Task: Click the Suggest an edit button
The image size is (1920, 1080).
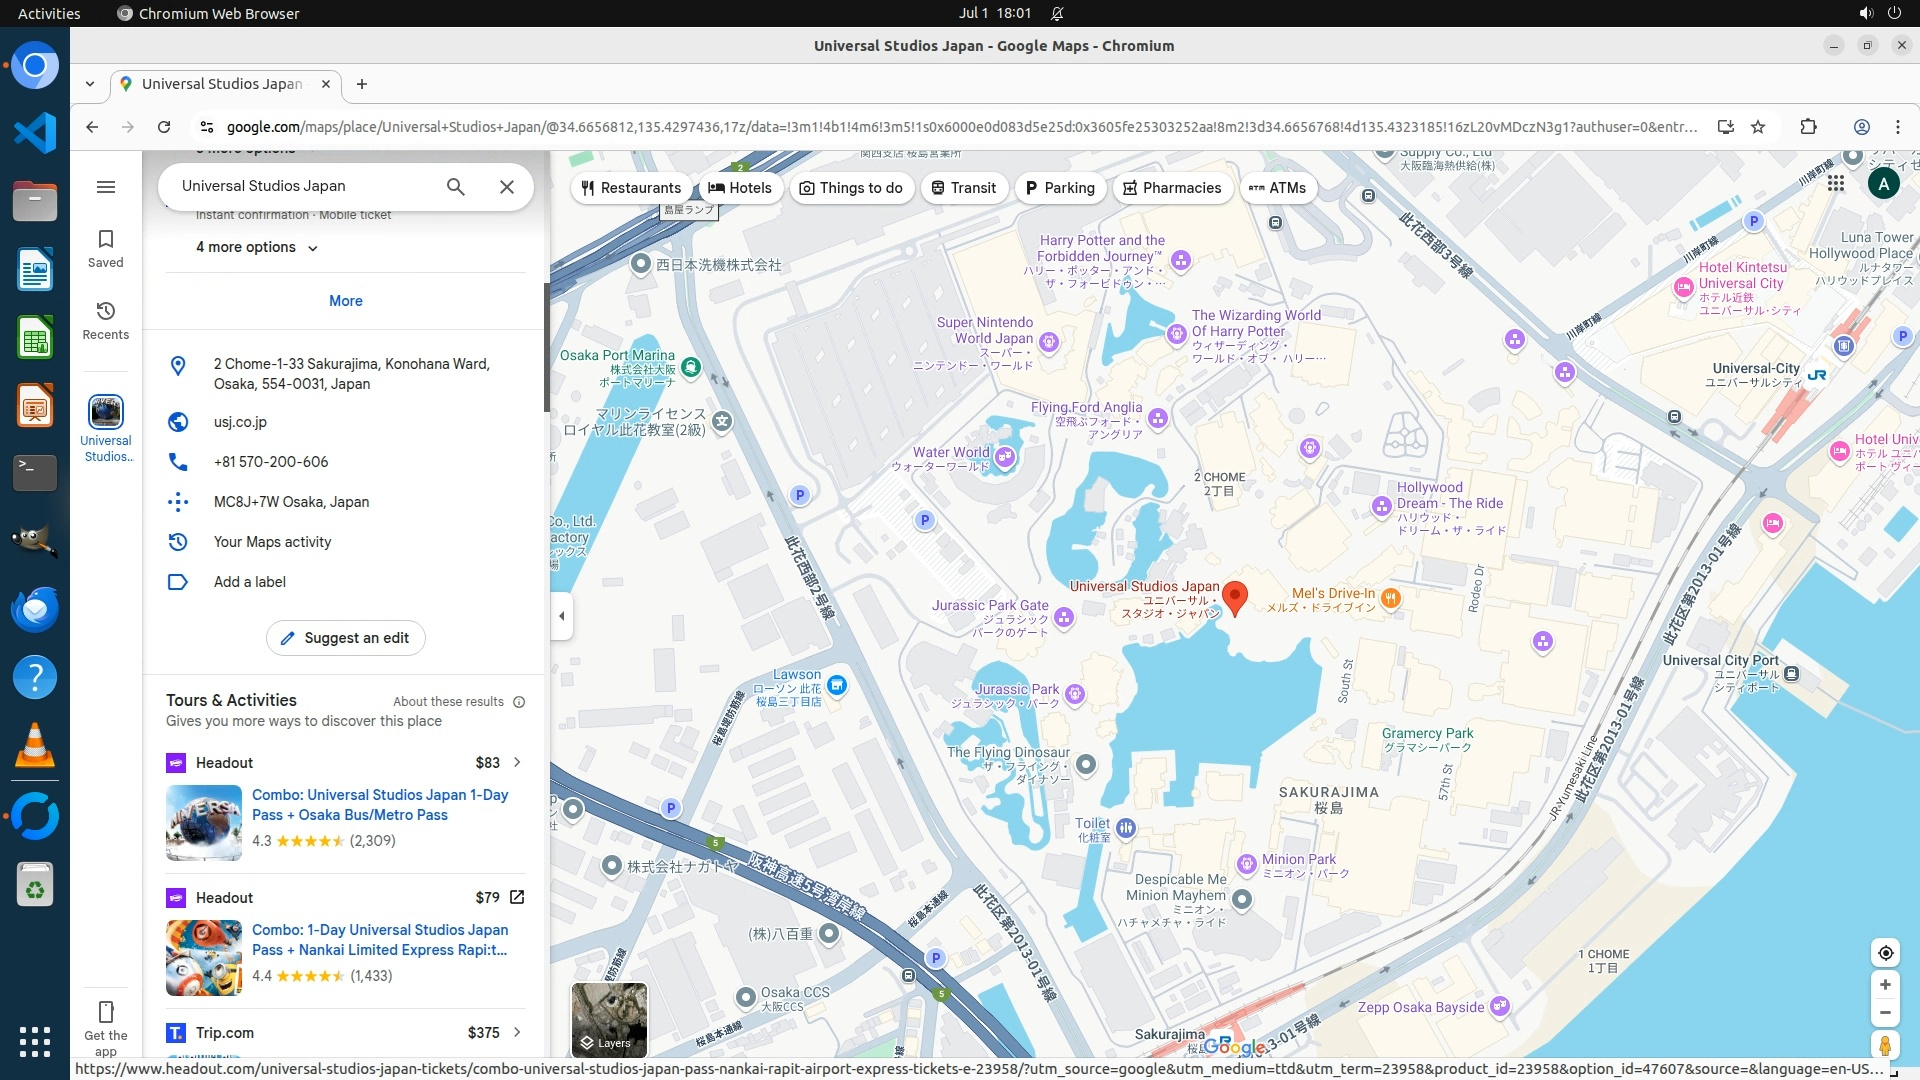Action: point(345,638)
